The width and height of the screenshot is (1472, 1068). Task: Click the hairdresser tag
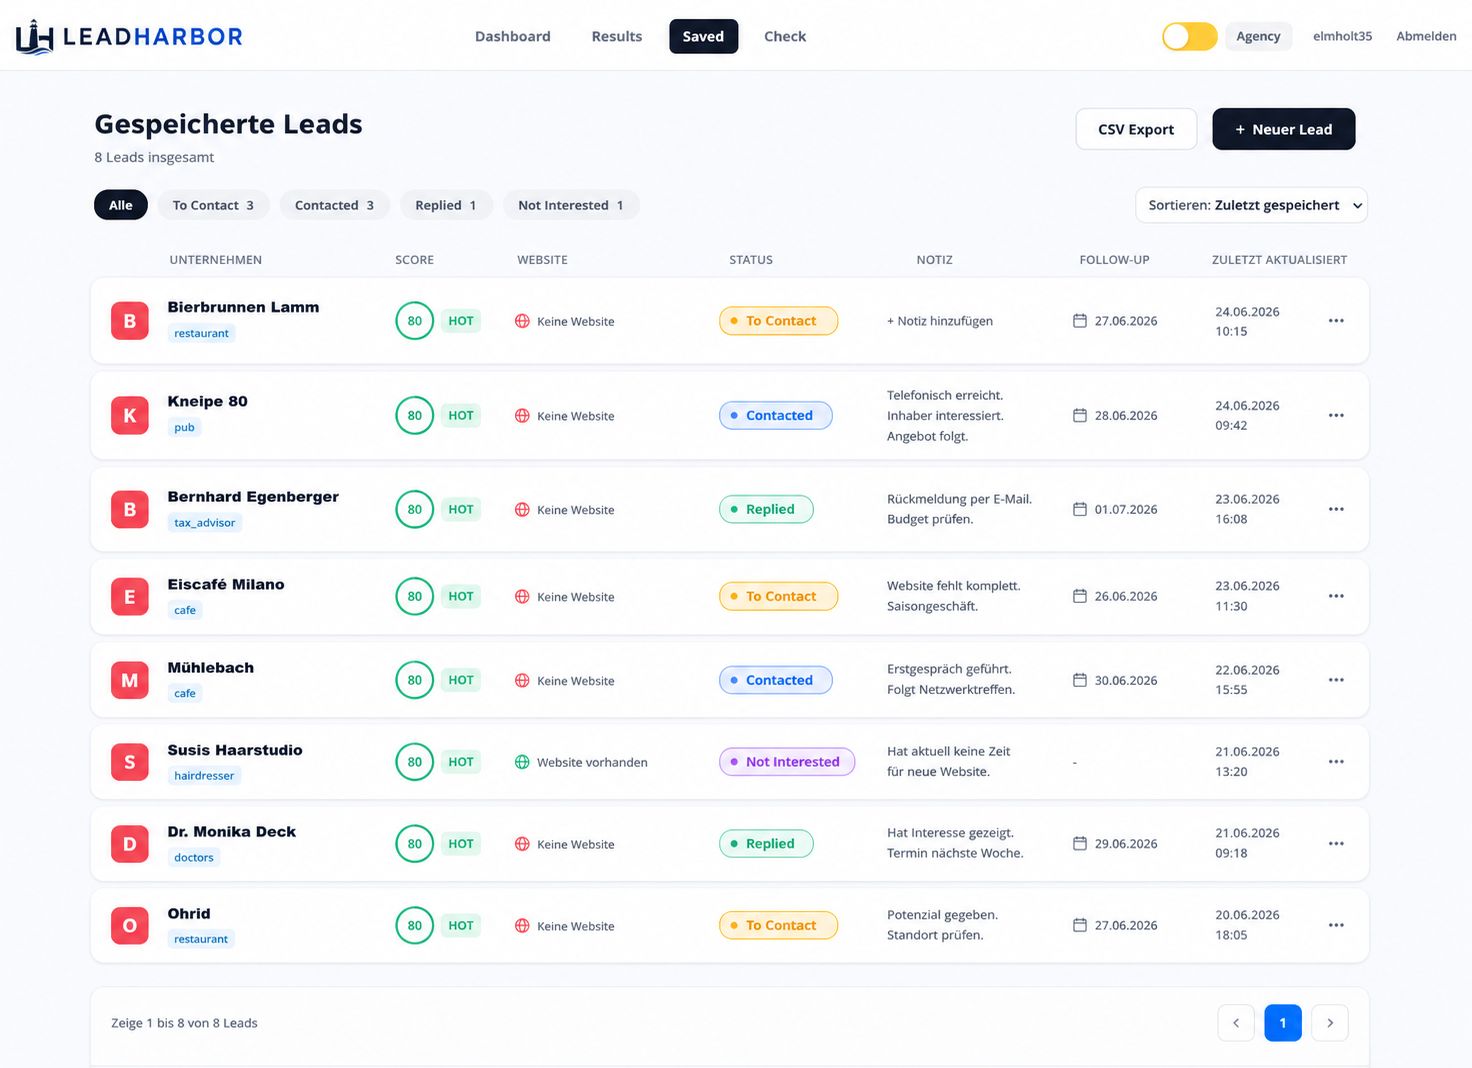[204, 776]
